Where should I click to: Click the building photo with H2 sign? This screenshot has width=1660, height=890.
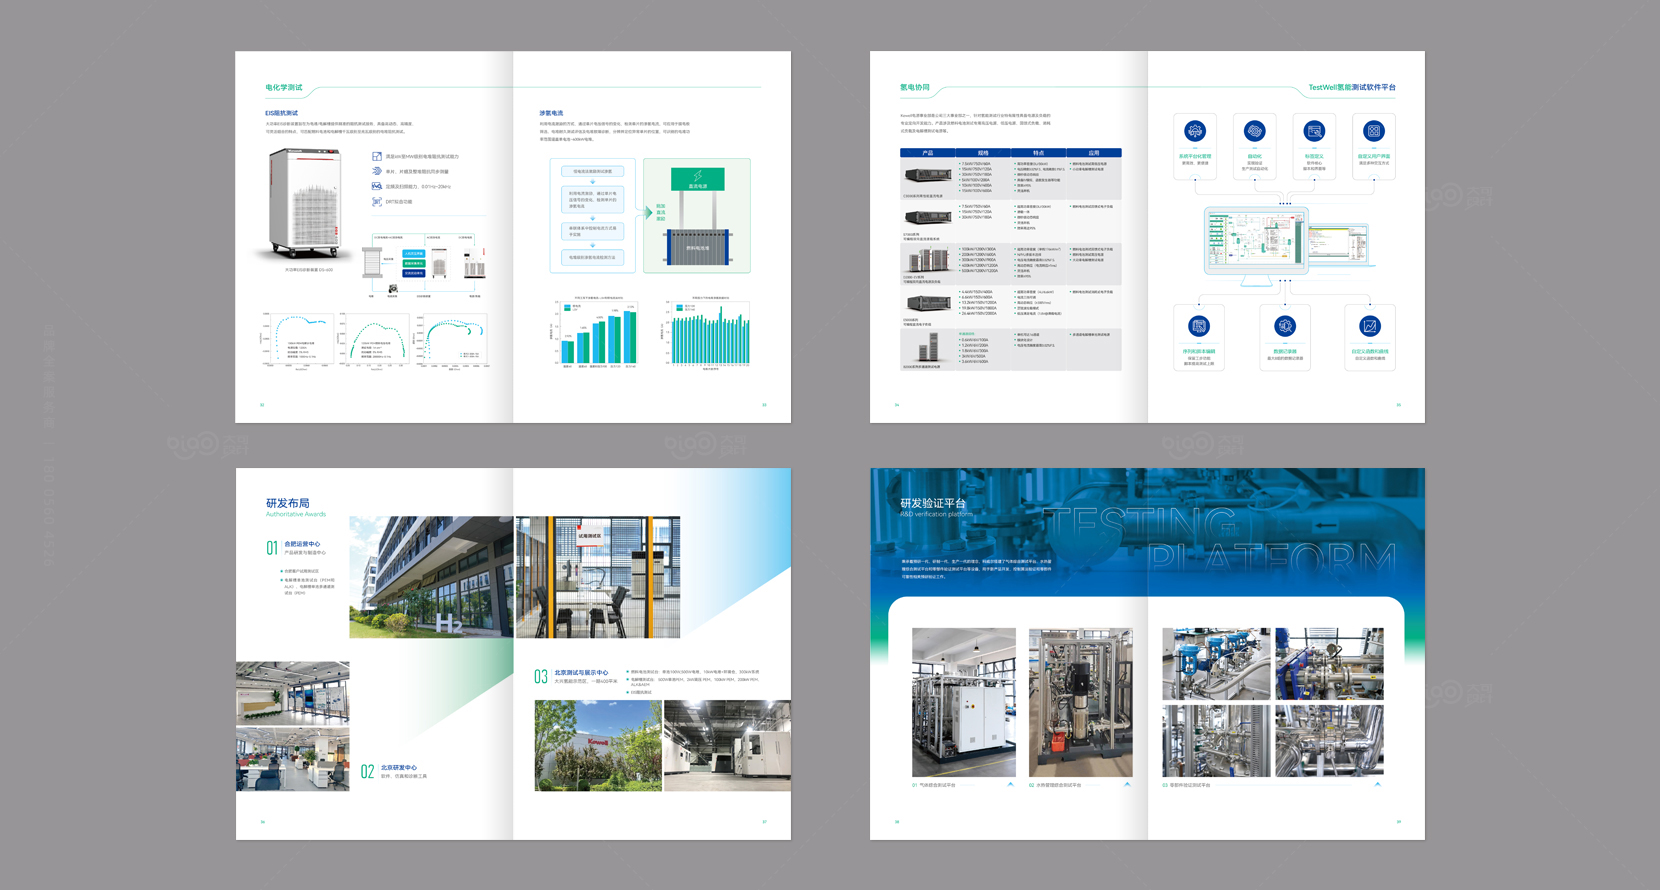[431, 577]
